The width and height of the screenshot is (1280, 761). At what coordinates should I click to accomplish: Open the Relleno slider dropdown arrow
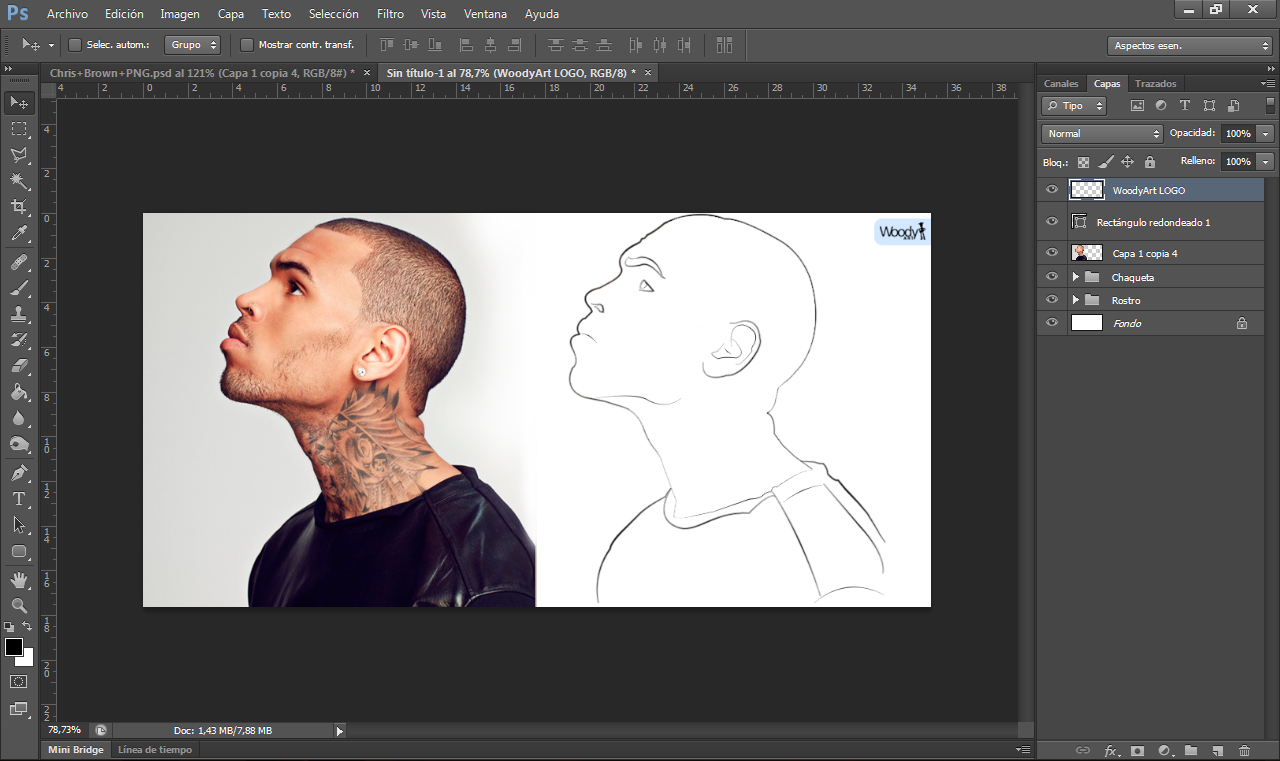pyautogui.click(x=1266, y=161)
